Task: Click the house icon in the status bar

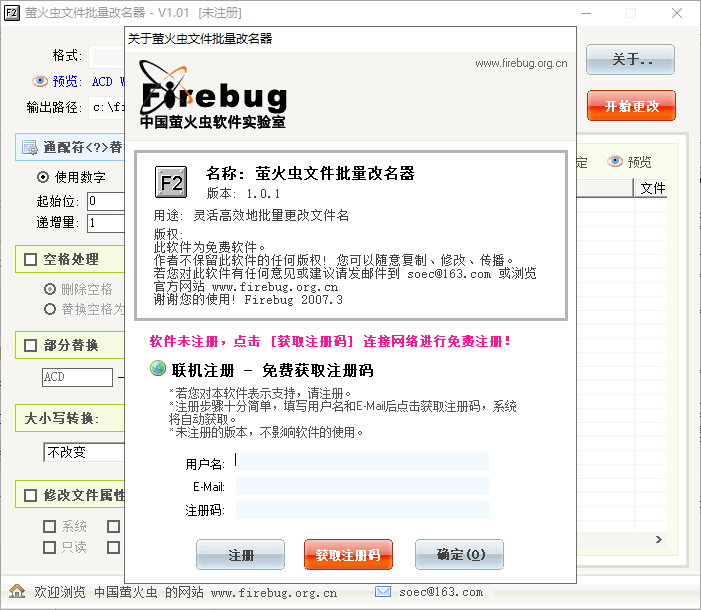Action: (x=17, y=591)
